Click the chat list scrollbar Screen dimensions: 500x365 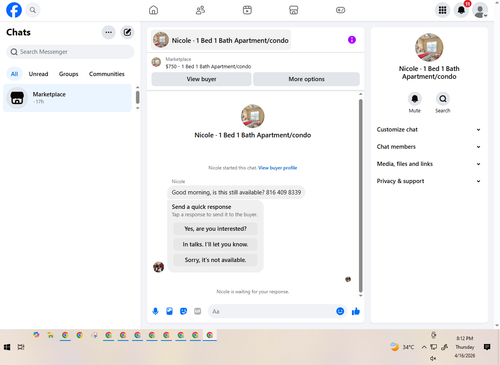click(x=137, y=97)
